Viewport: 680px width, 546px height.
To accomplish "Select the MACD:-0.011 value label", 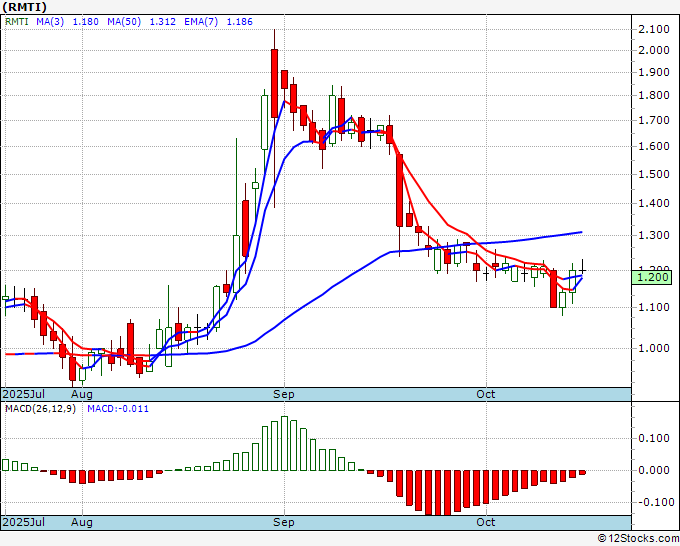I will tap(118, 409).
